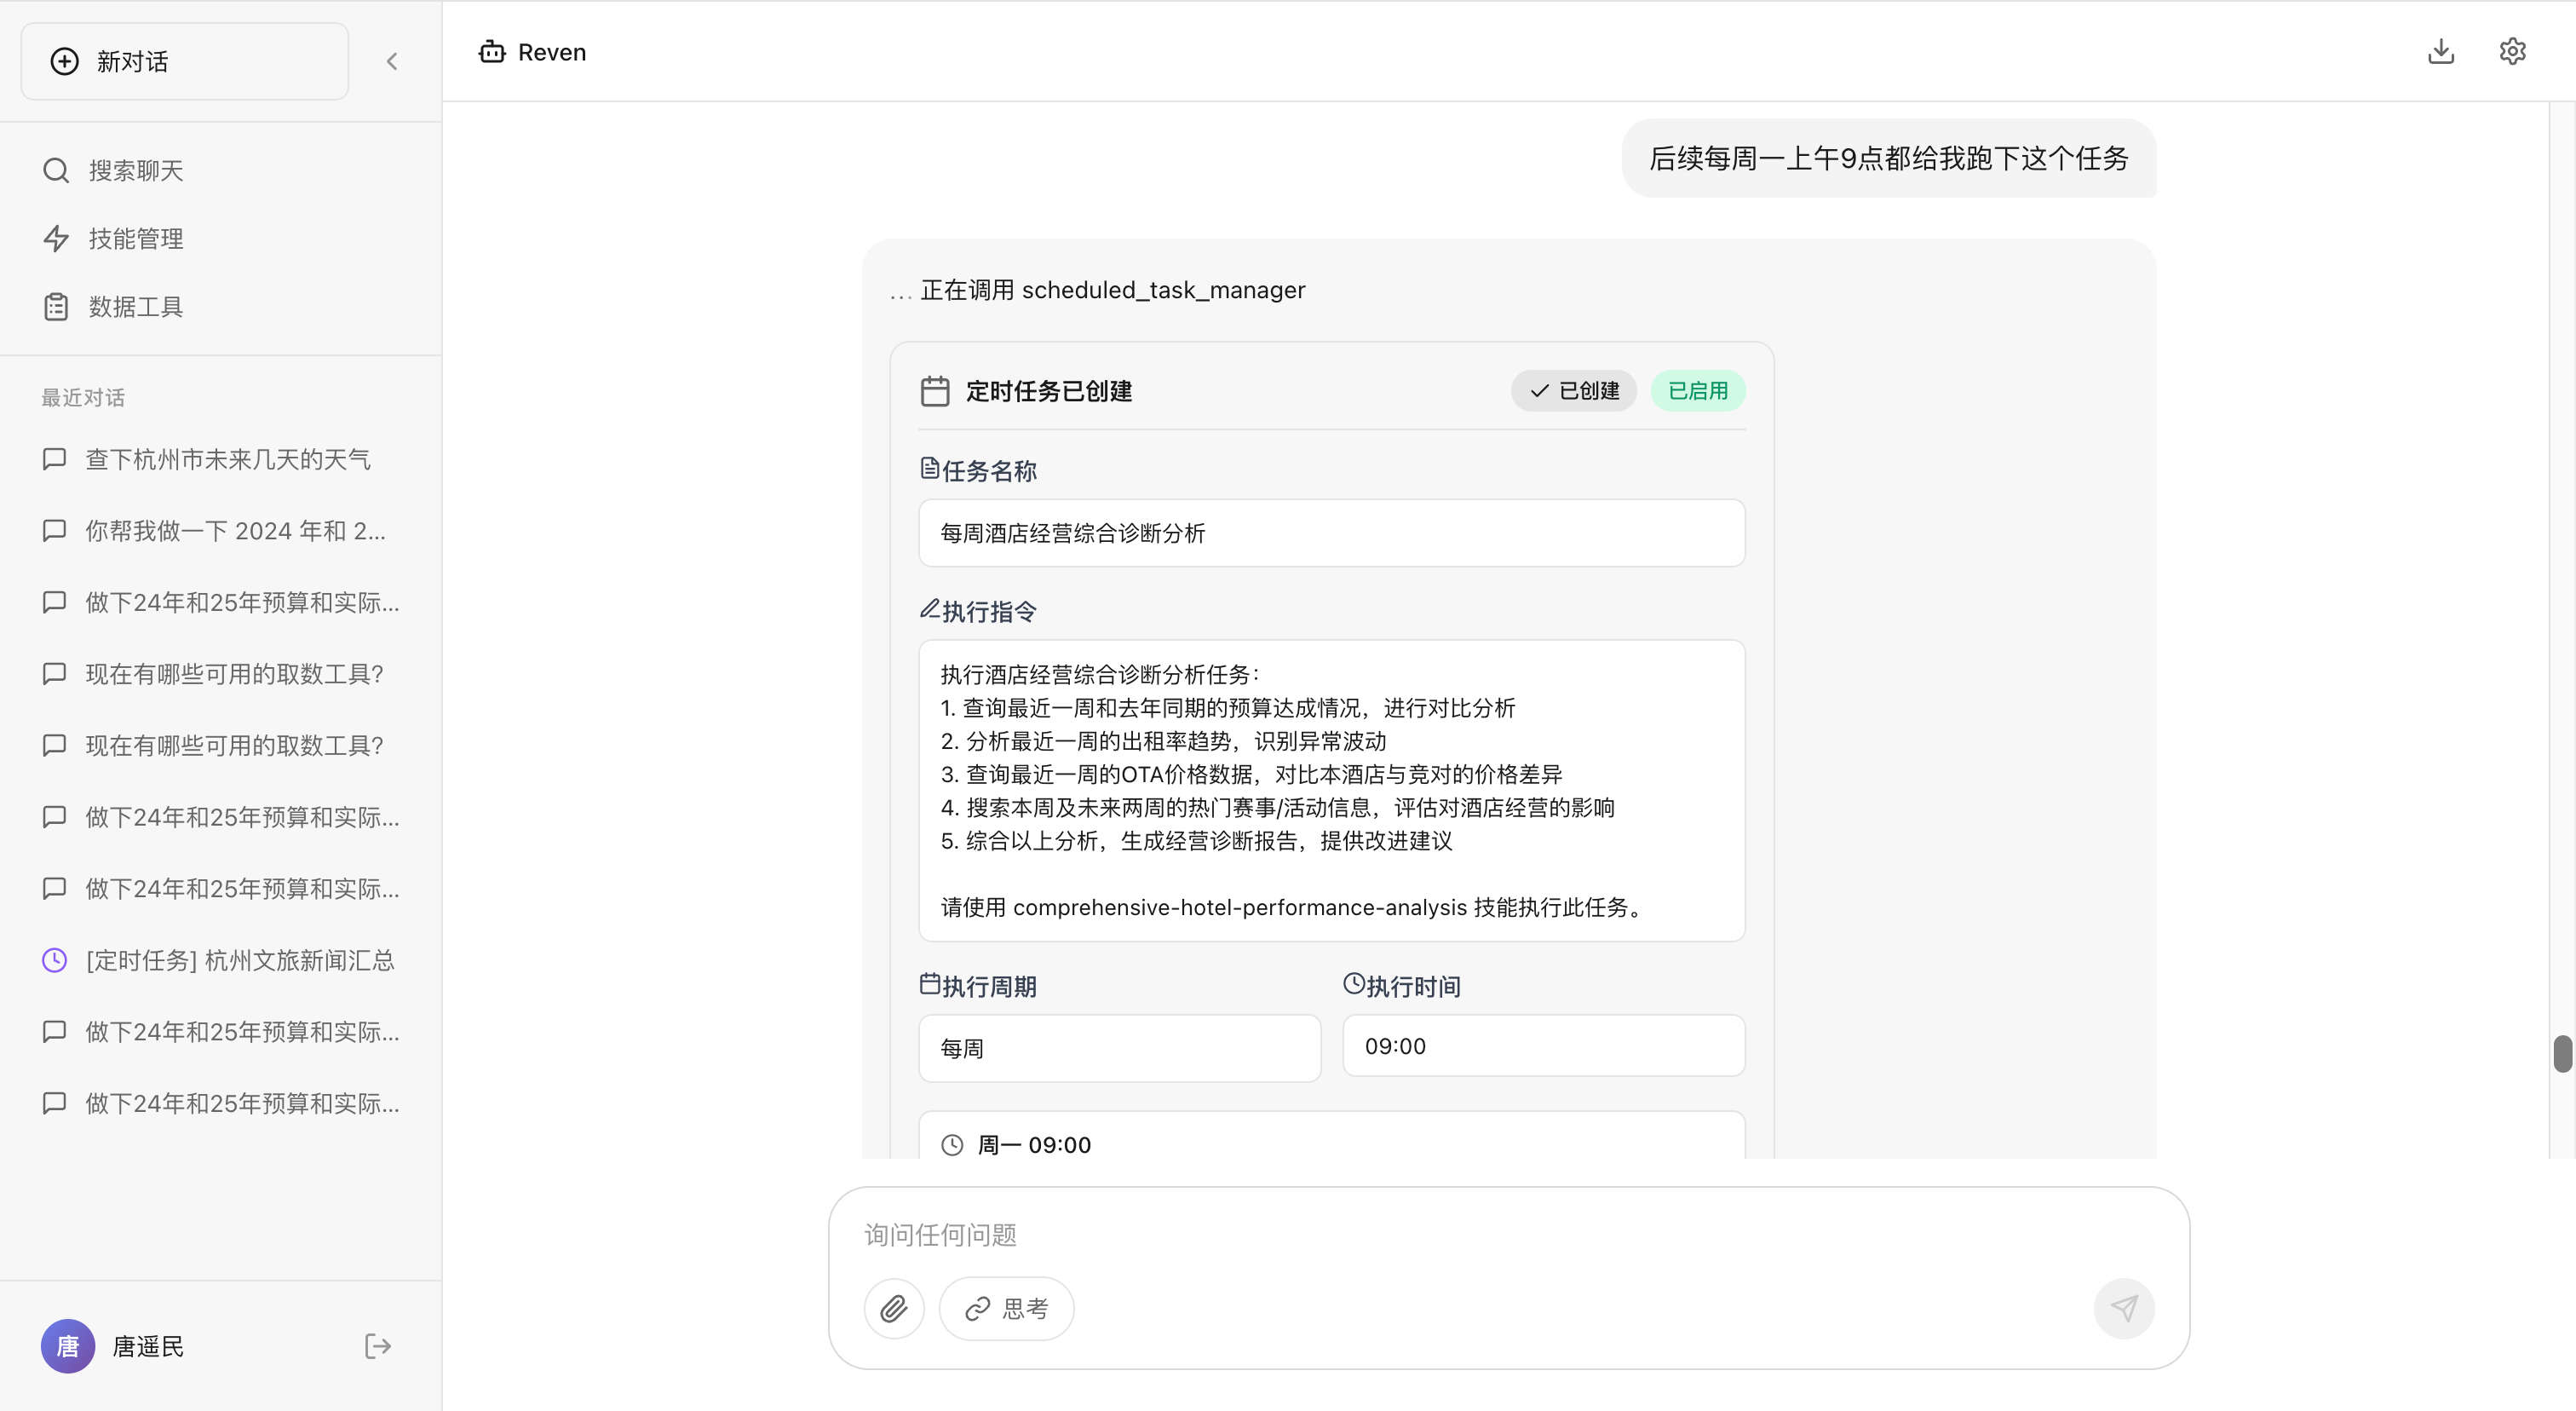The image size is (2576, 1411).
Task: Click the search icon beside 搜索聊天
Action: [x=55, y=170]
